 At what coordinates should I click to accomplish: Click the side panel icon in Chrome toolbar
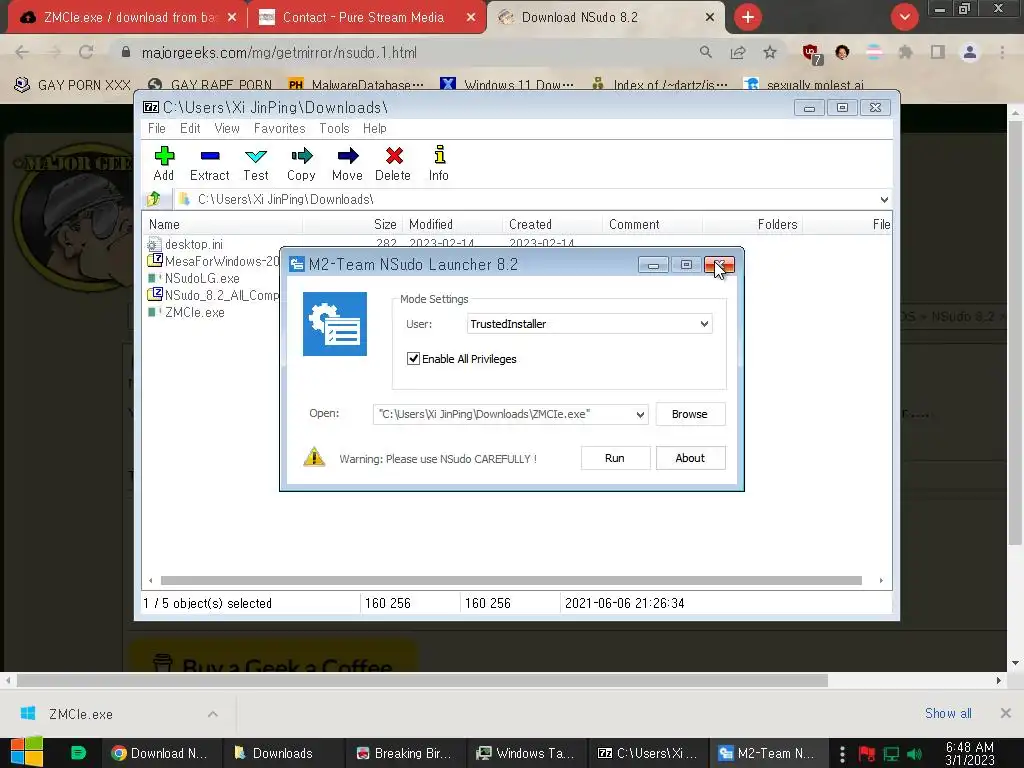[938, 52]
